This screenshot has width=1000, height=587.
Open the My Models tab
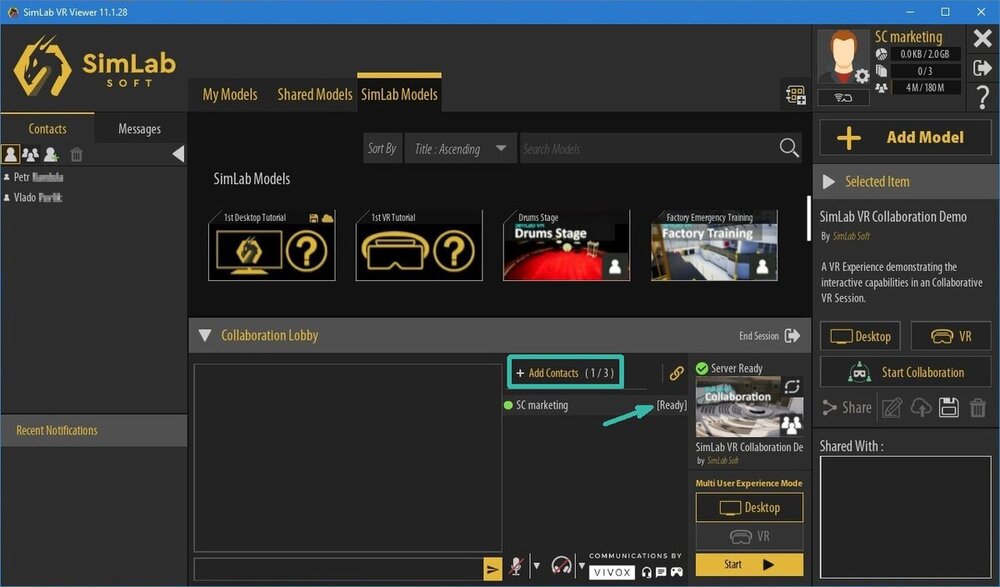coord(229,94)
